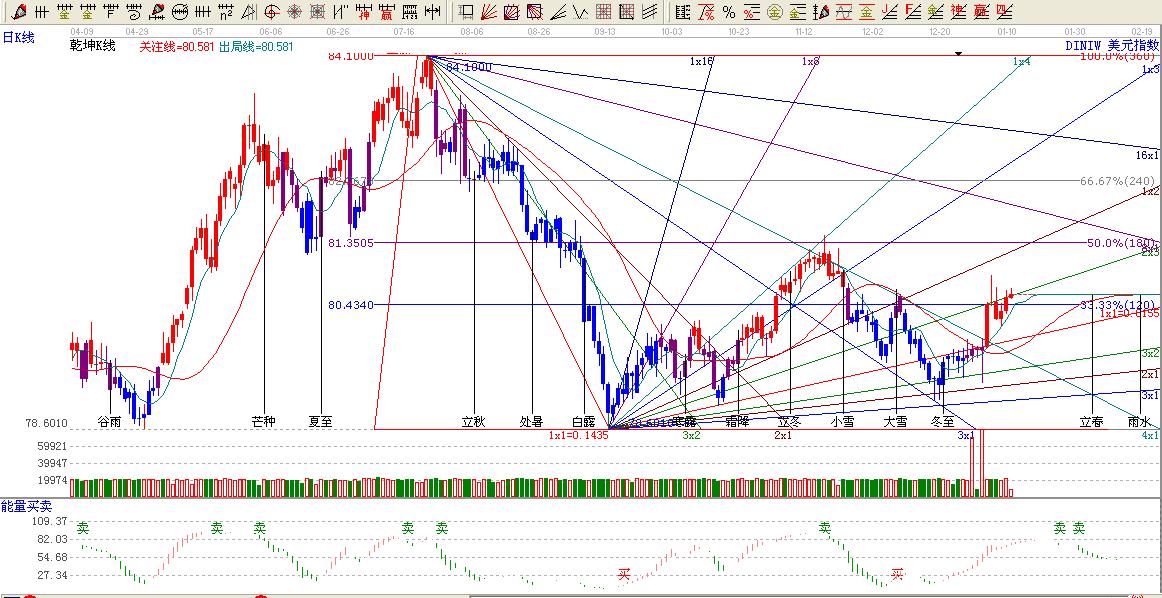
Task: Click the DINIW 美元指数 symbol name
Action: coord(1111,46)
